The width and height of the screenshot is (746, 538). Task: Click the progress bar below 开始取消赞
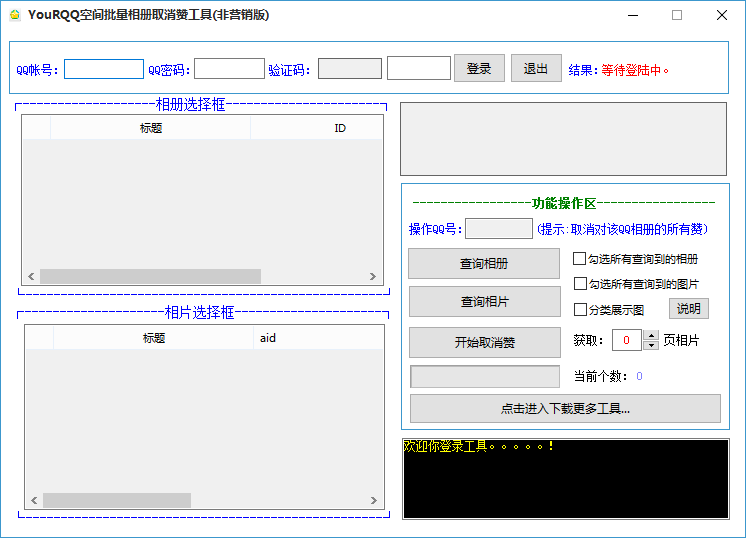[x=485, y=377]
